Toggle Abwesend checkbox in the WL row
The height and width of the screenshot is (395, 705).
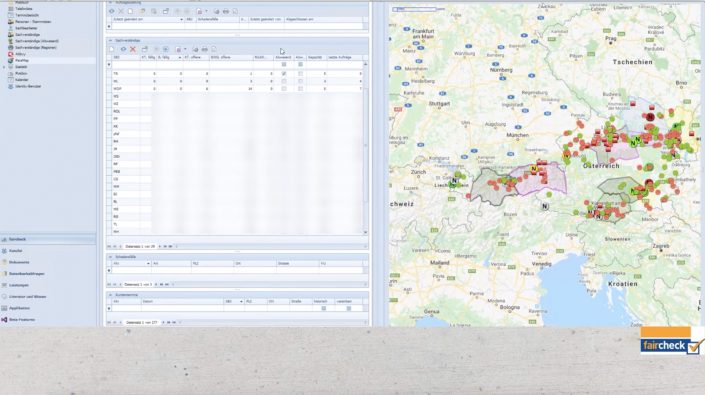(284, 81)
